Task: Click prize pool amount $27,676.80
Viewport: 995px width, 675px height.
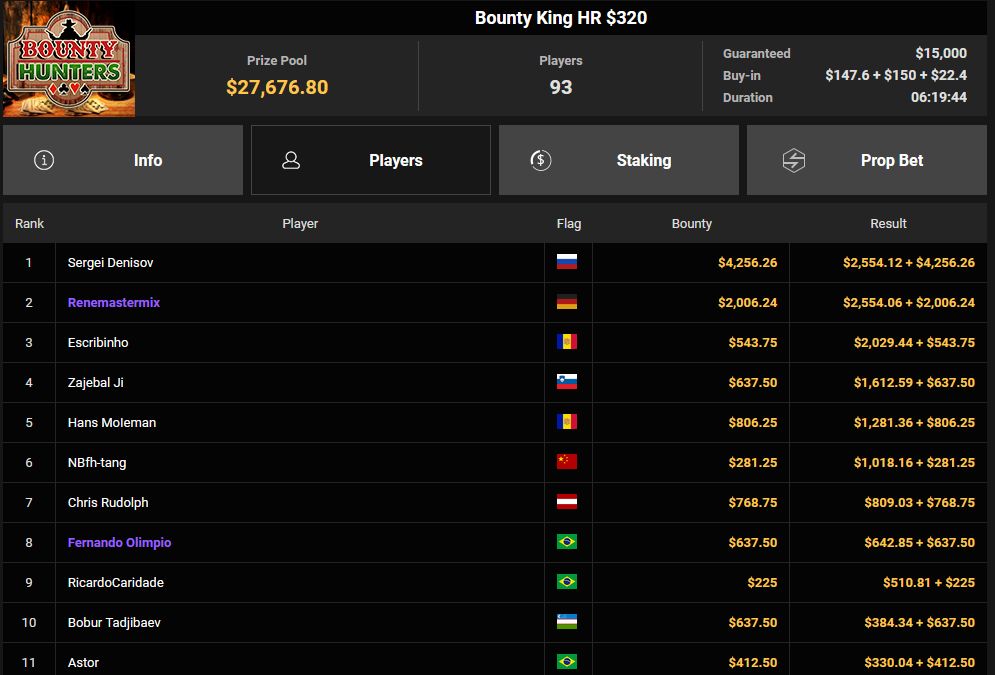Action: click(277, 87)
